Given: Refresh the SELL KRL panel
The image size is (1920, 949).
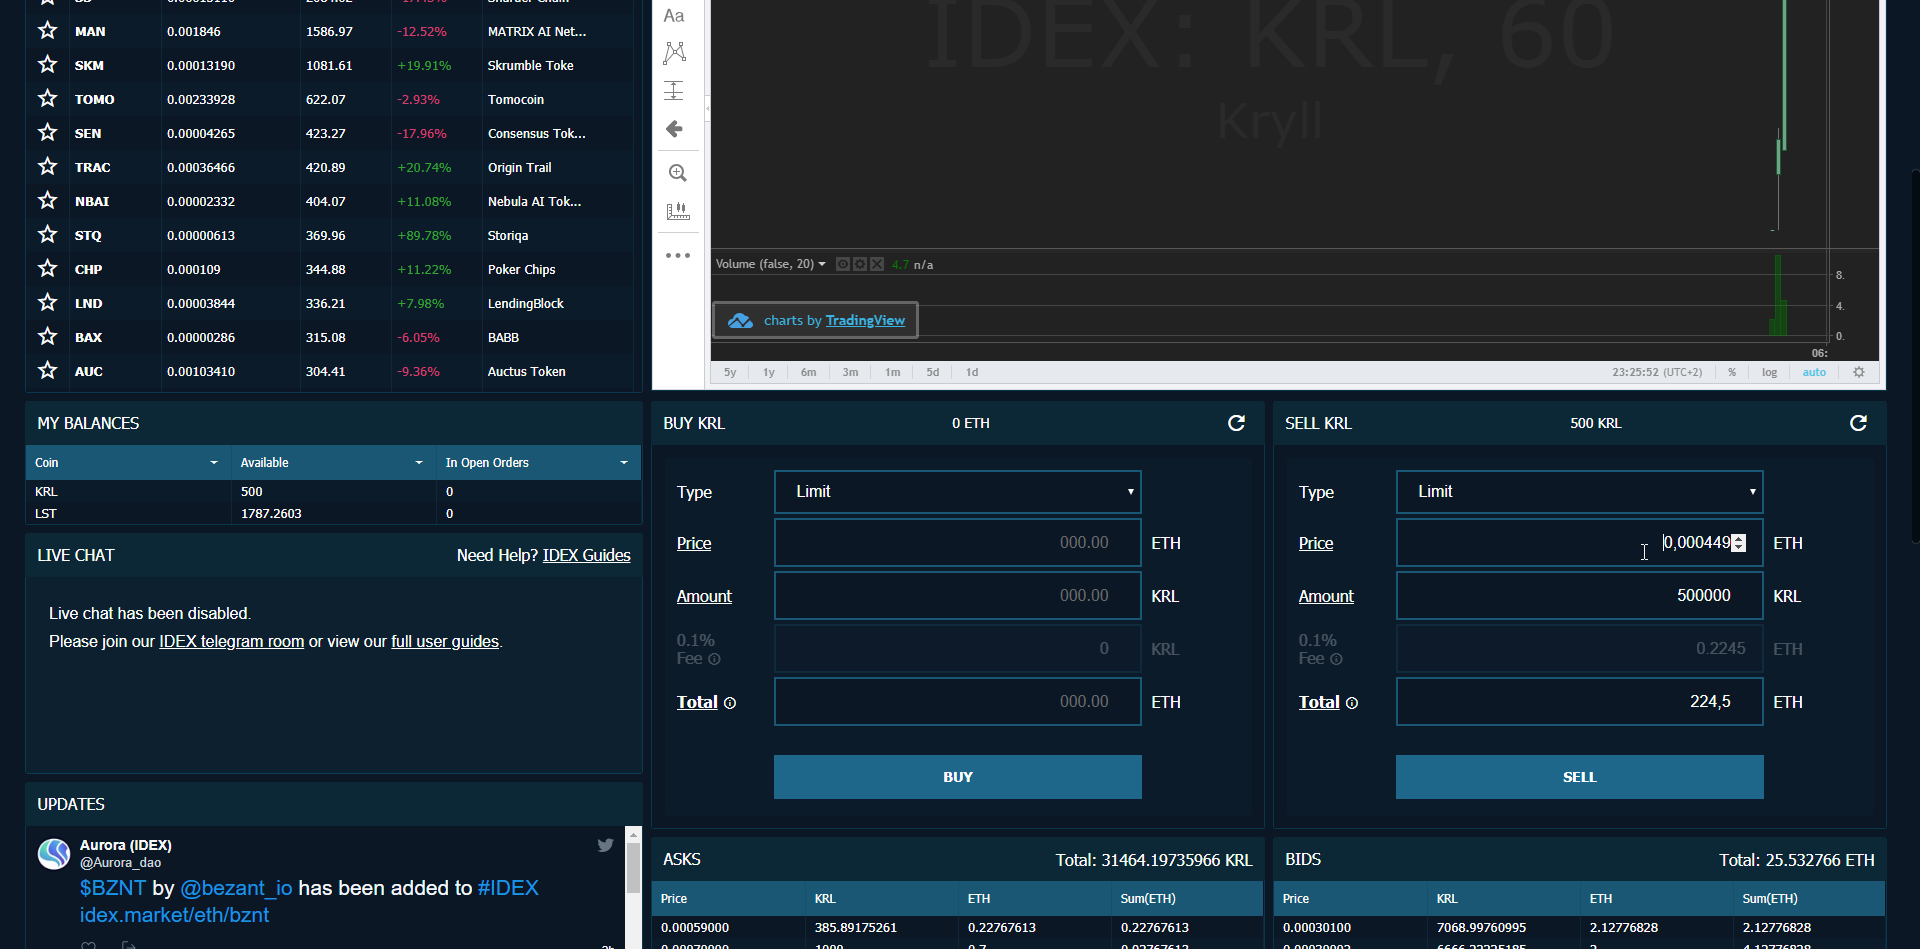Looking at the screenshot, I should click(1859, 423).
